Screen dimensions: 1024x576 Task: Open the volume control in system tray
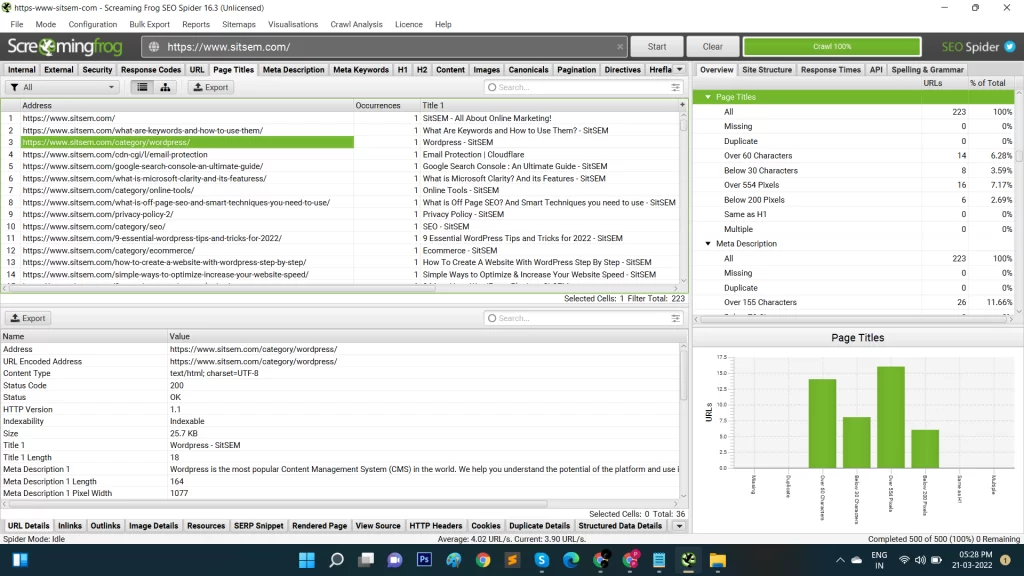point(920,560)
